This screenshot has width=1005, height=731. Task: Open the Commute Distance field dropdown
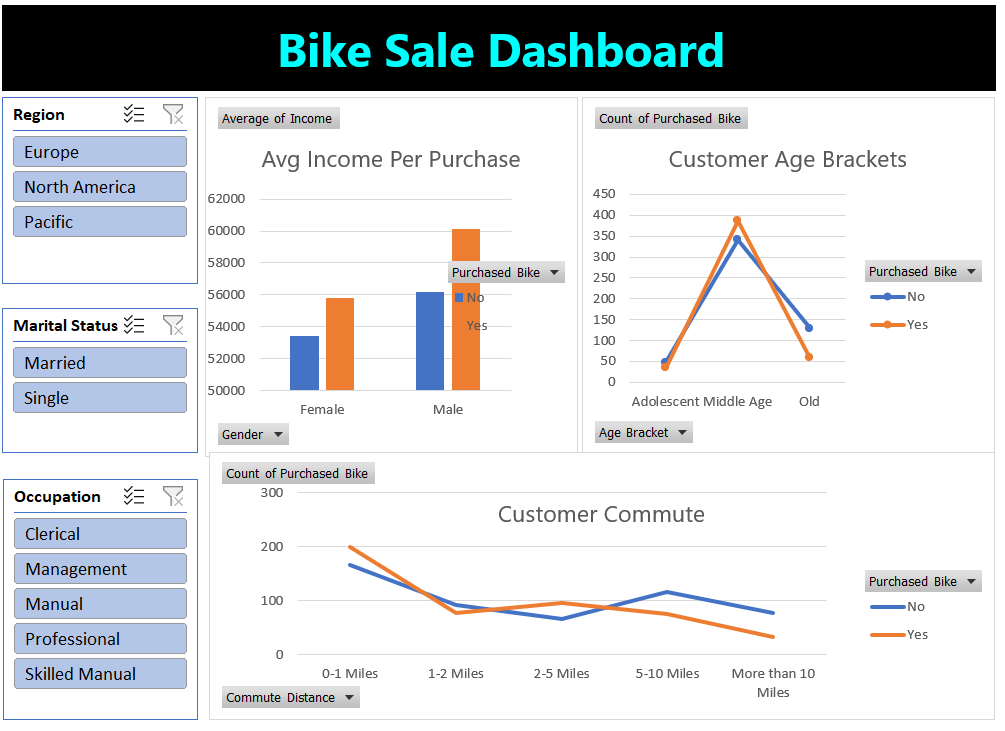pos(290,697)
